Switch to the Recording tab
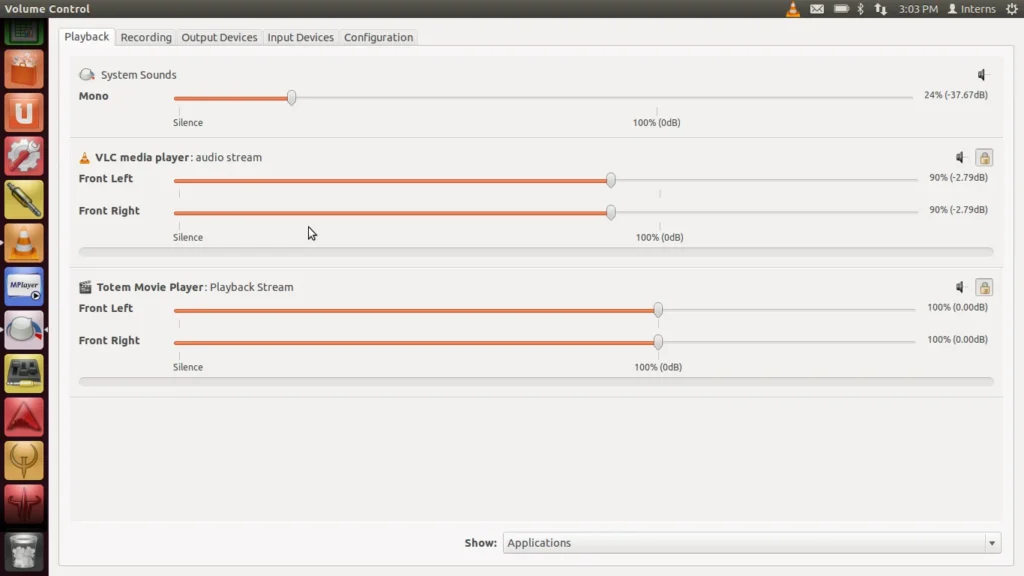 (x=146, y=37)
